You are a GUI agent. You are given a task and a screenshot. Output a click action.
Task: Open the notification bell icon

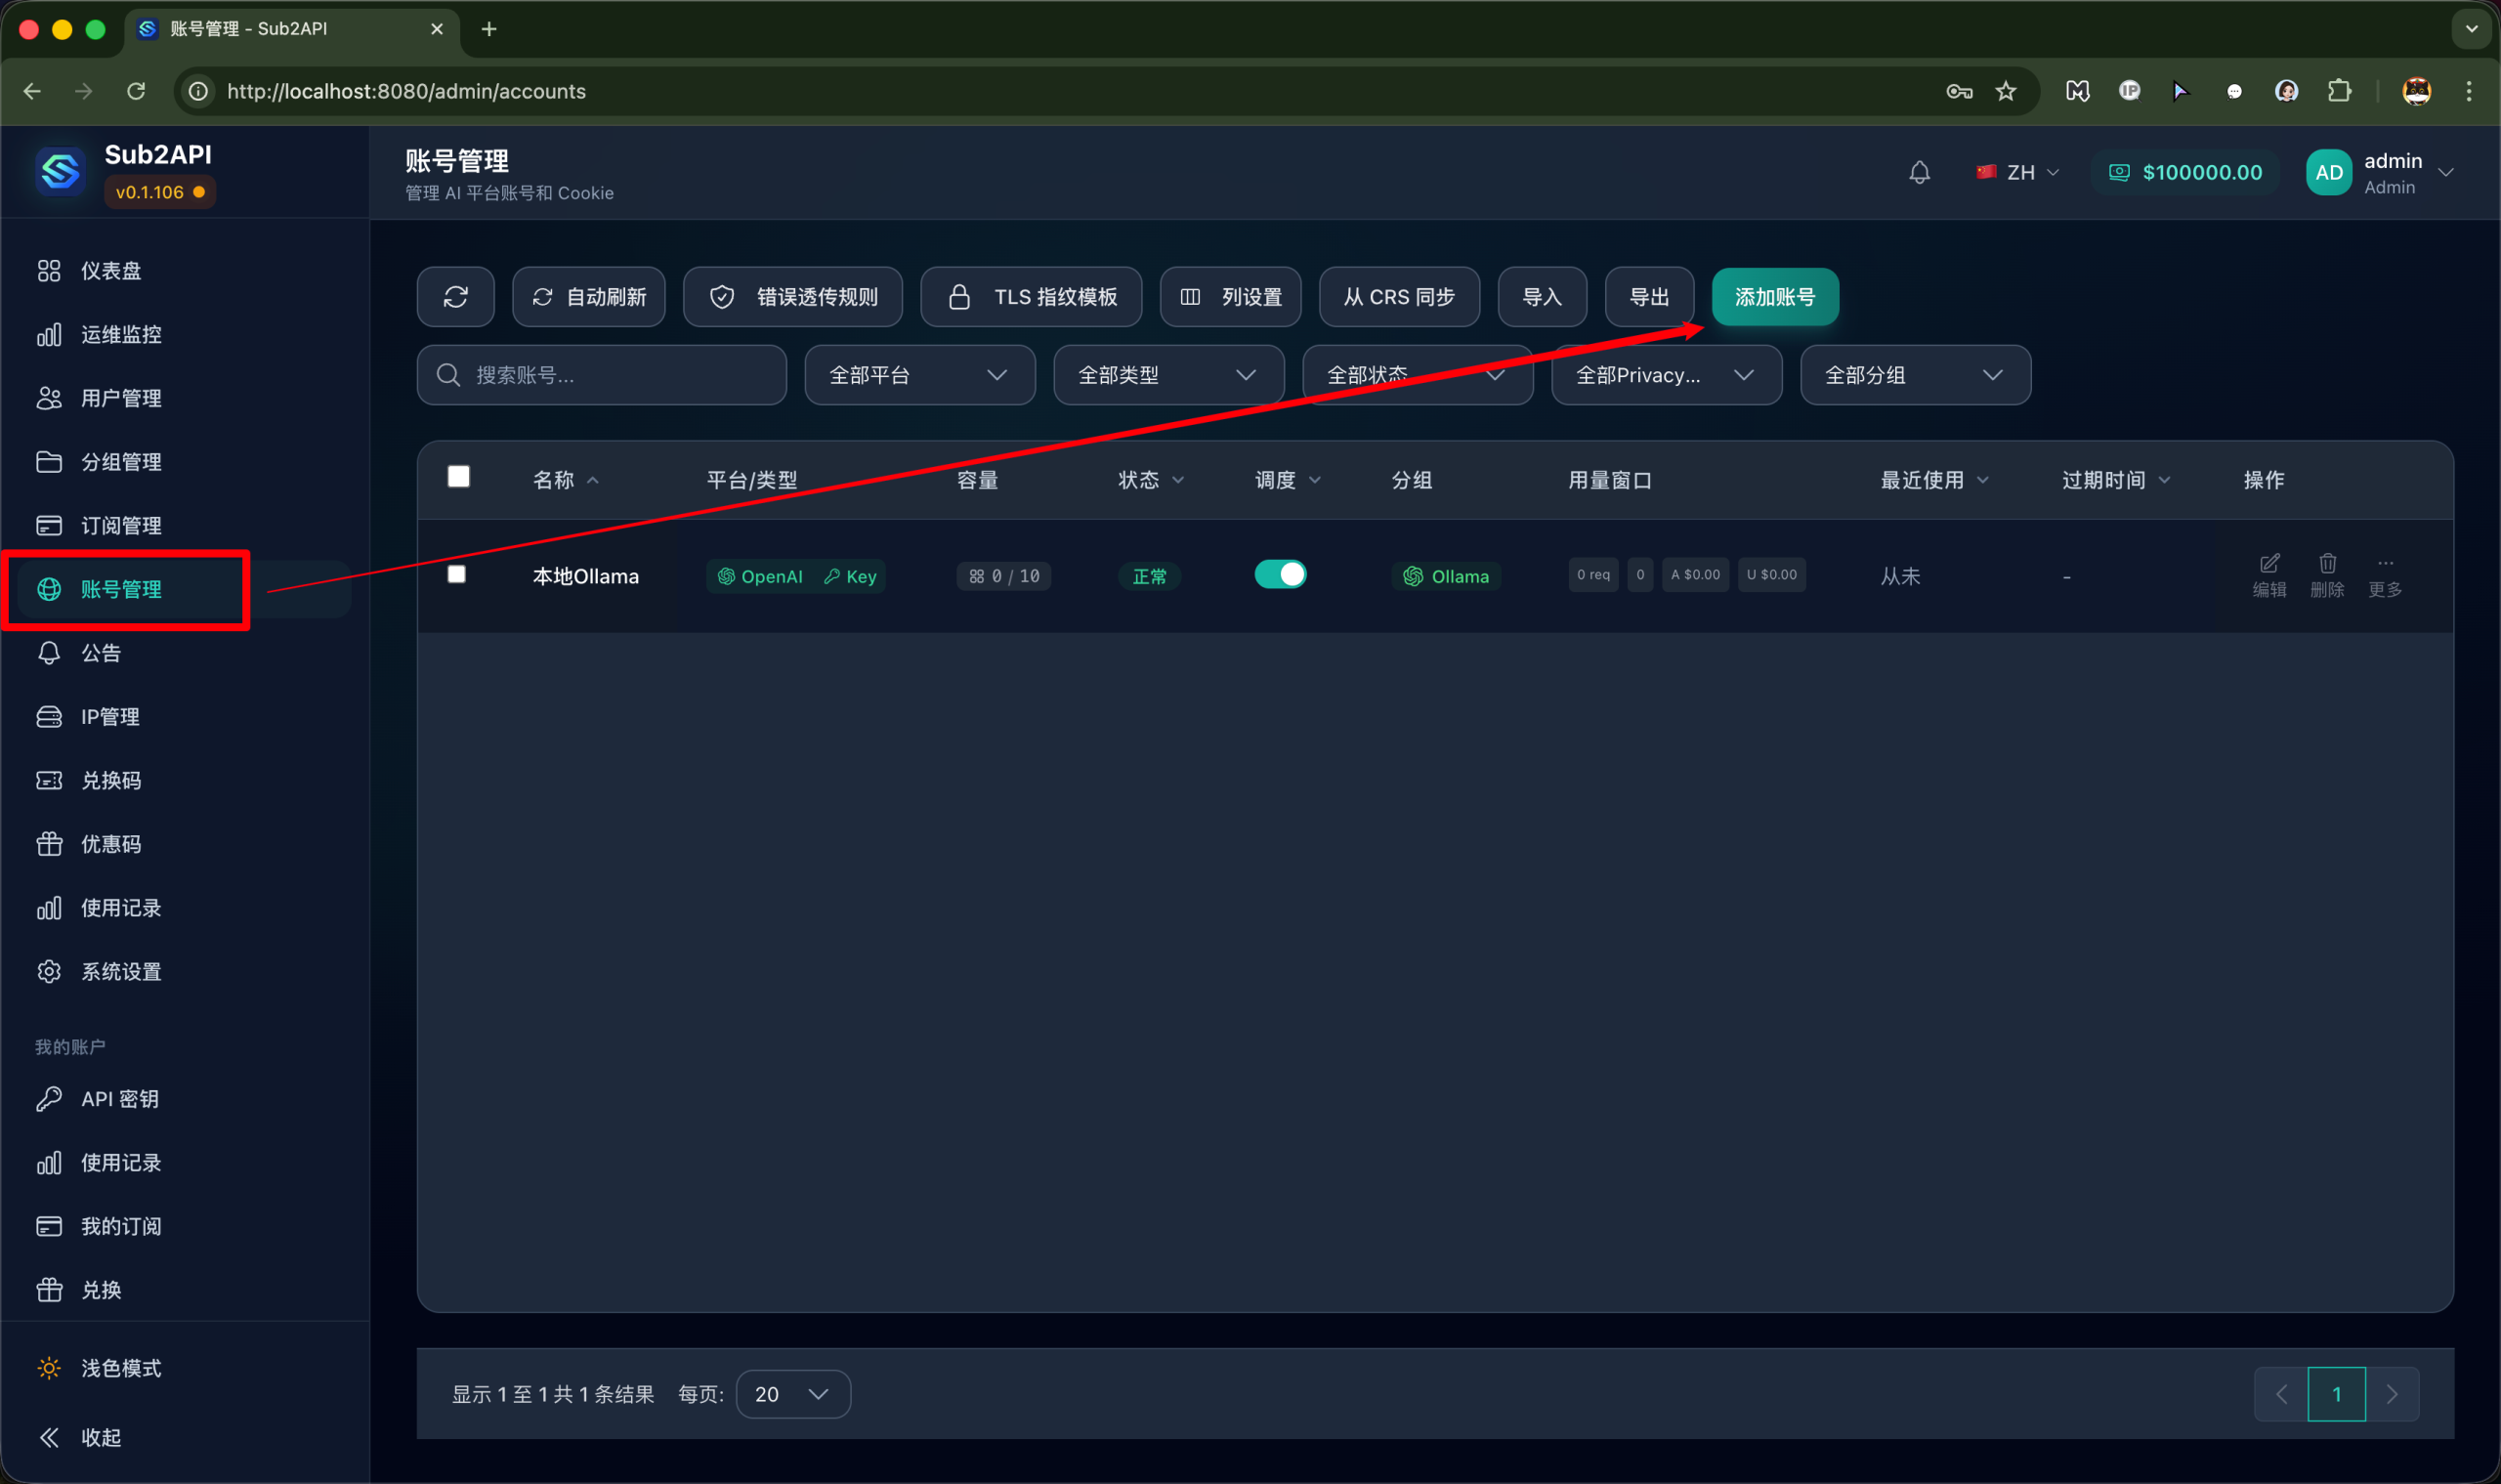1918,172
